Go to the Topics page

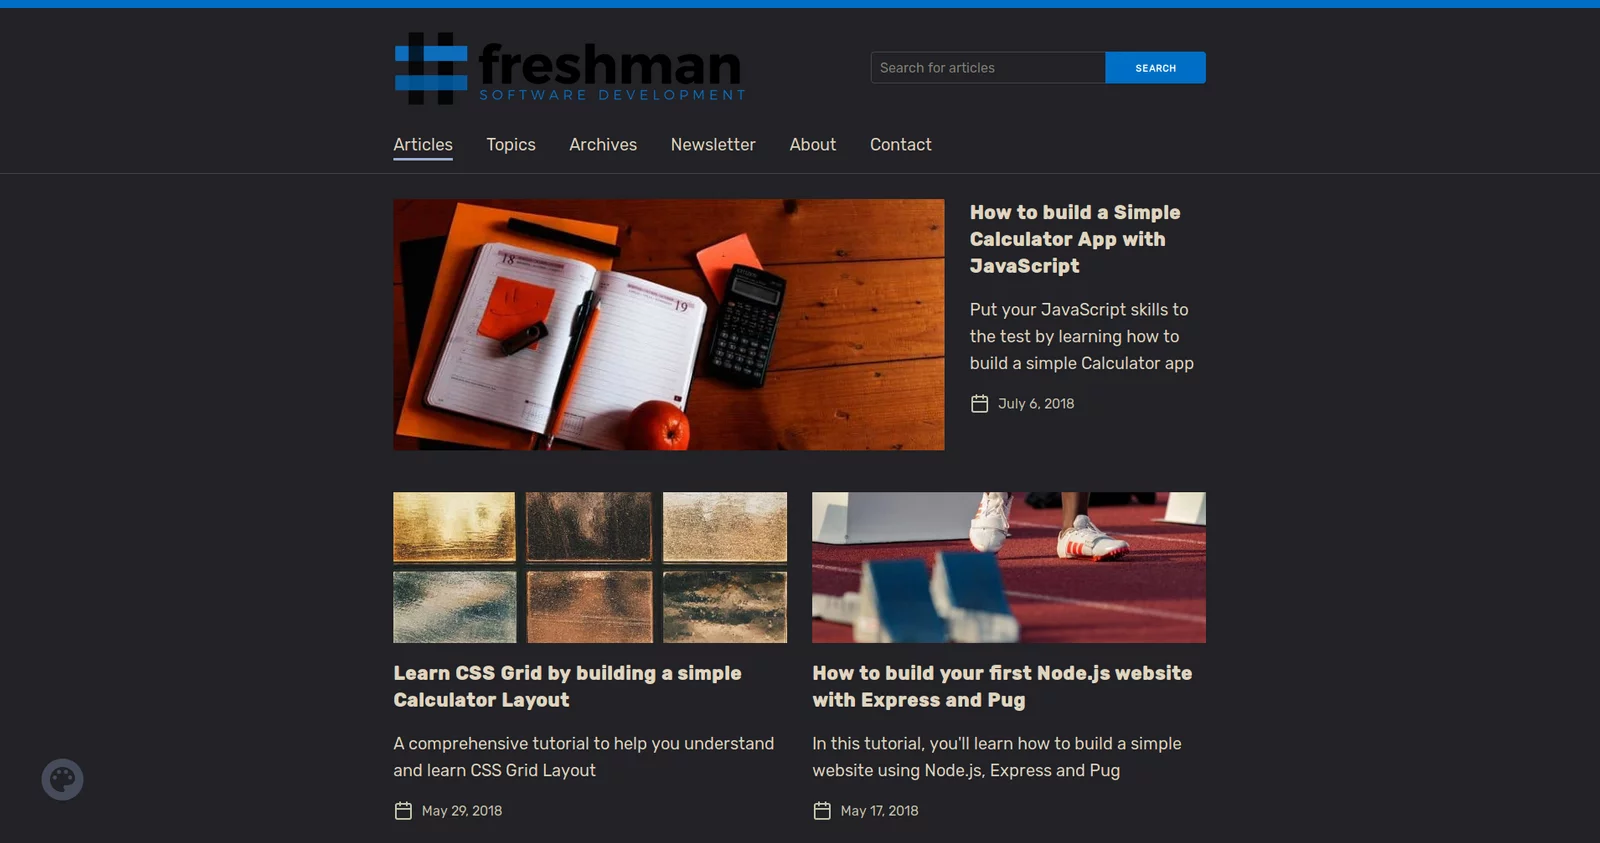(511, 145)
